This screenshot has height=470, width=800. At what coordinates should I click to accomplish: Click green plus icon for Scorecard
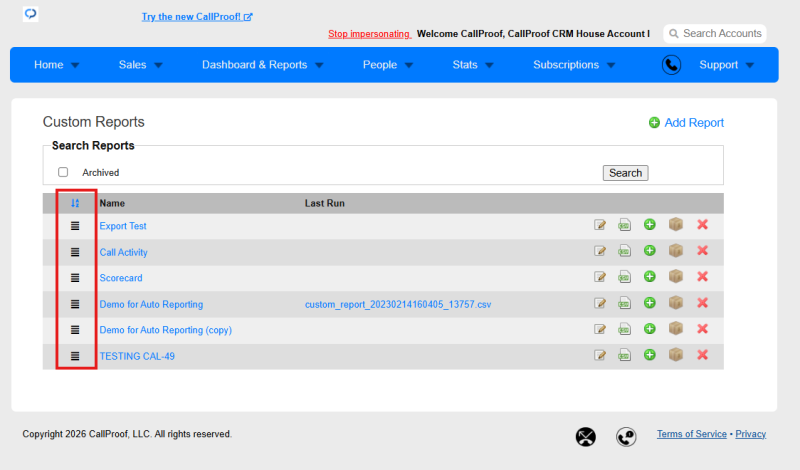click(x=649, y=277)
